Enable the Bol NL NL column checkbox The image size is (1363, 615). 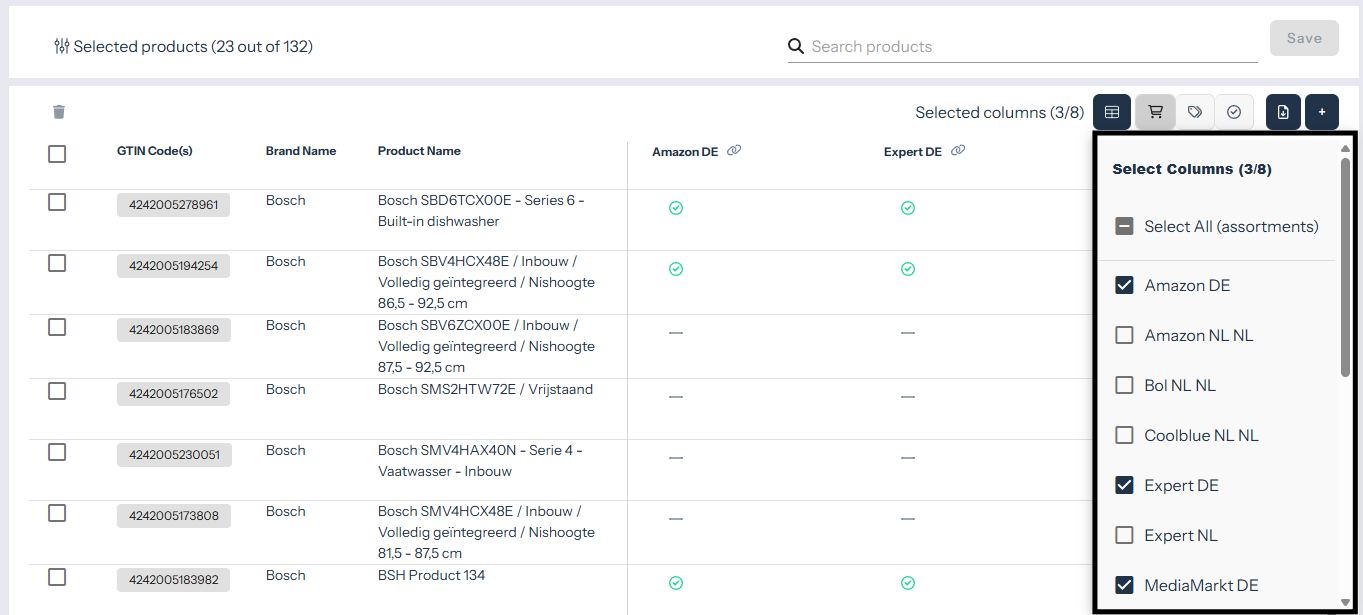coord(1124,386)
